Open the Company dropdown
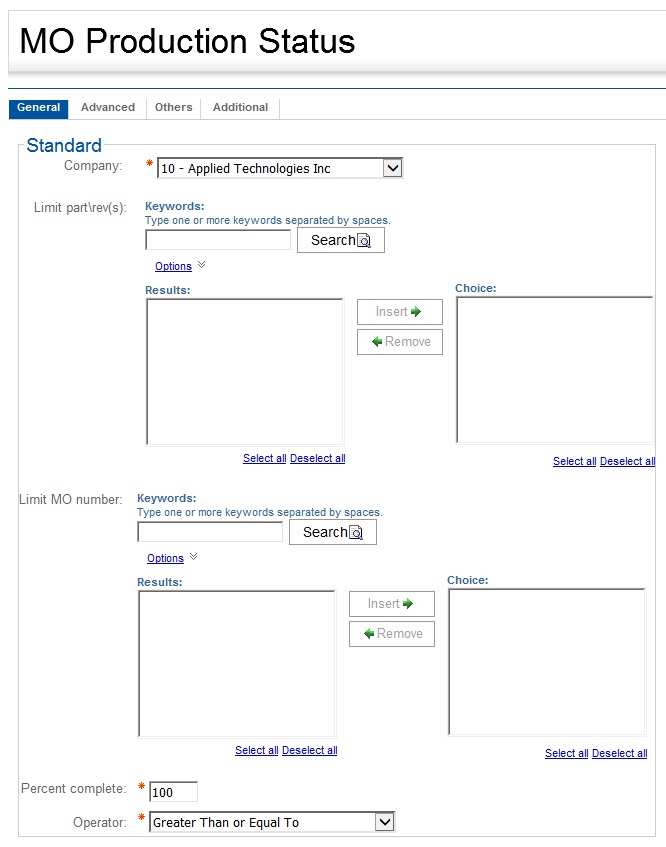The width and height of the screenshot is (666, 847). 393,168
